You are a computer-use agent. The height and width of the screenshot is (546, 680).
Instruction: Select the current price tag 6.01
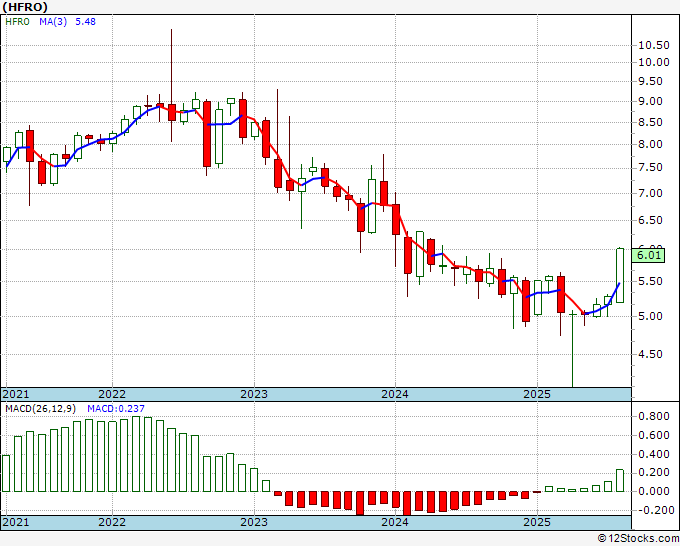pyautogui.click(x=648, y=255)
